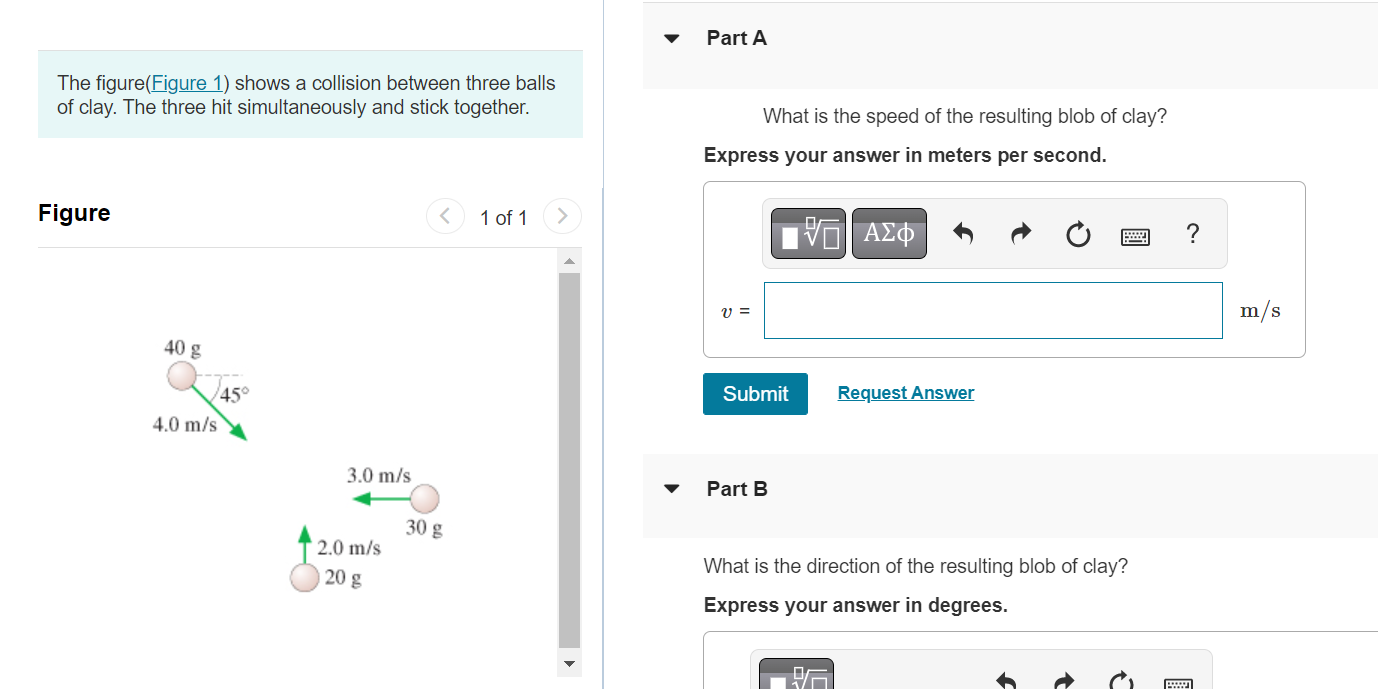Click inside the v = answer input field
Image resolution: width=1378 pixels, height=689 pixels.
click(x=992, y=310)
